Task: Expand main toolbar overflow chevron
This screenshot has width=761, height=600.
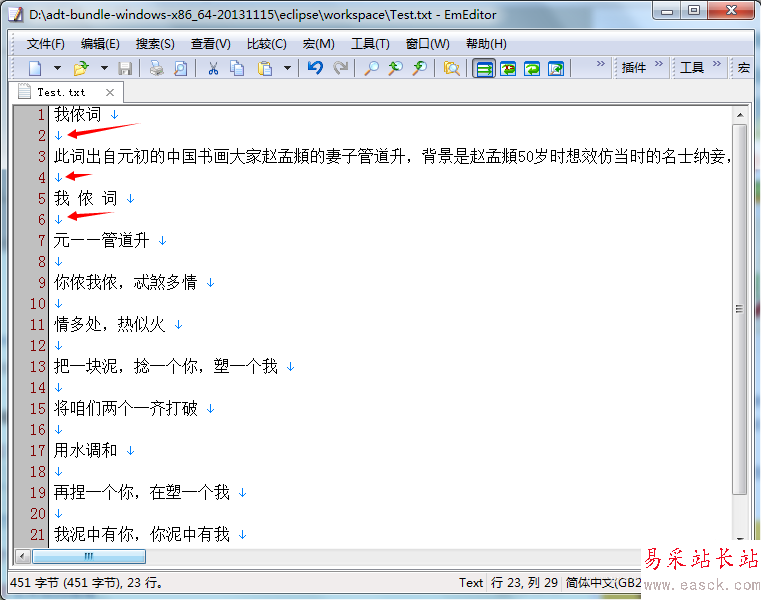Action: [601, 64]
